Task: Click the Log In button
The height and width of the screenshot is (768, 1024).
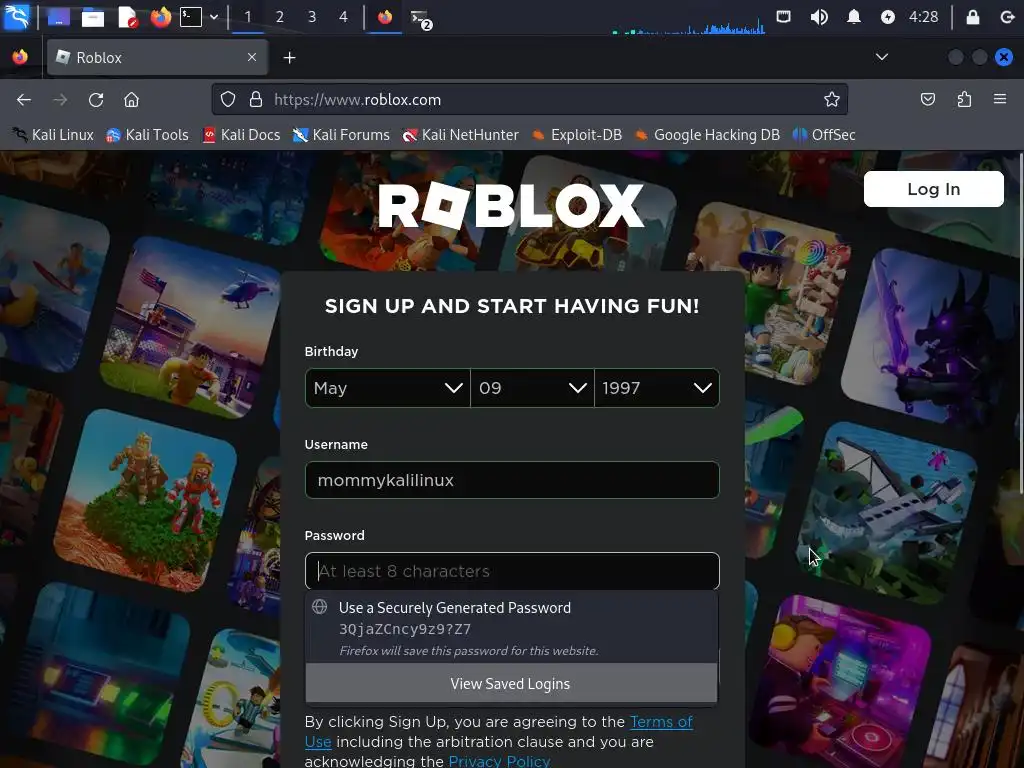Action: pos(933,189)
